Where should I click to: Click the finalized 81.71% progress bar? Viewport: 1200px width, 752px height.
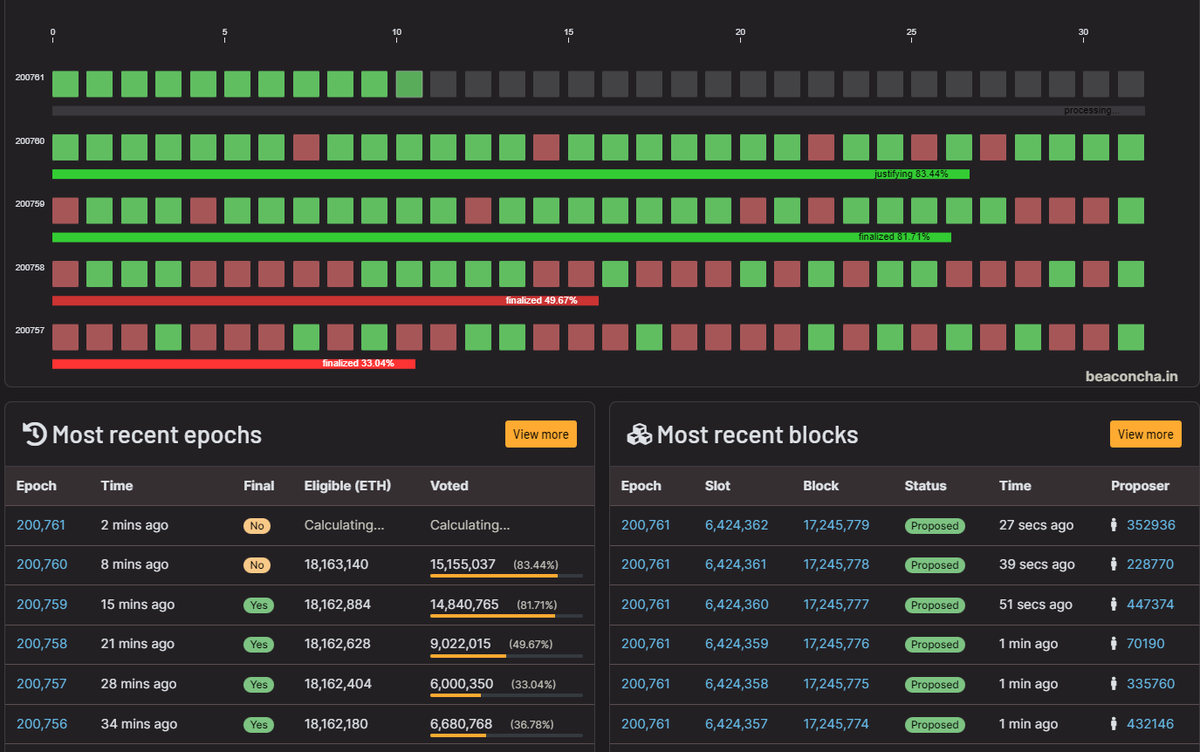pos(502,237)
